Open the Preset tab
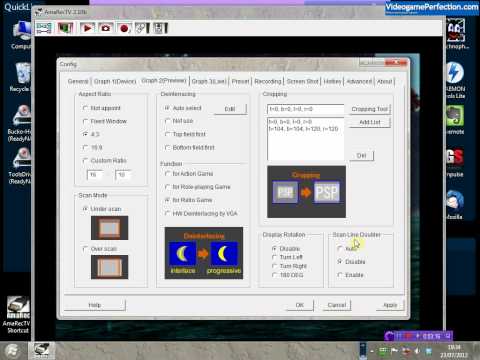The width and height of the screenshot is (480, 360). (240, 81)
